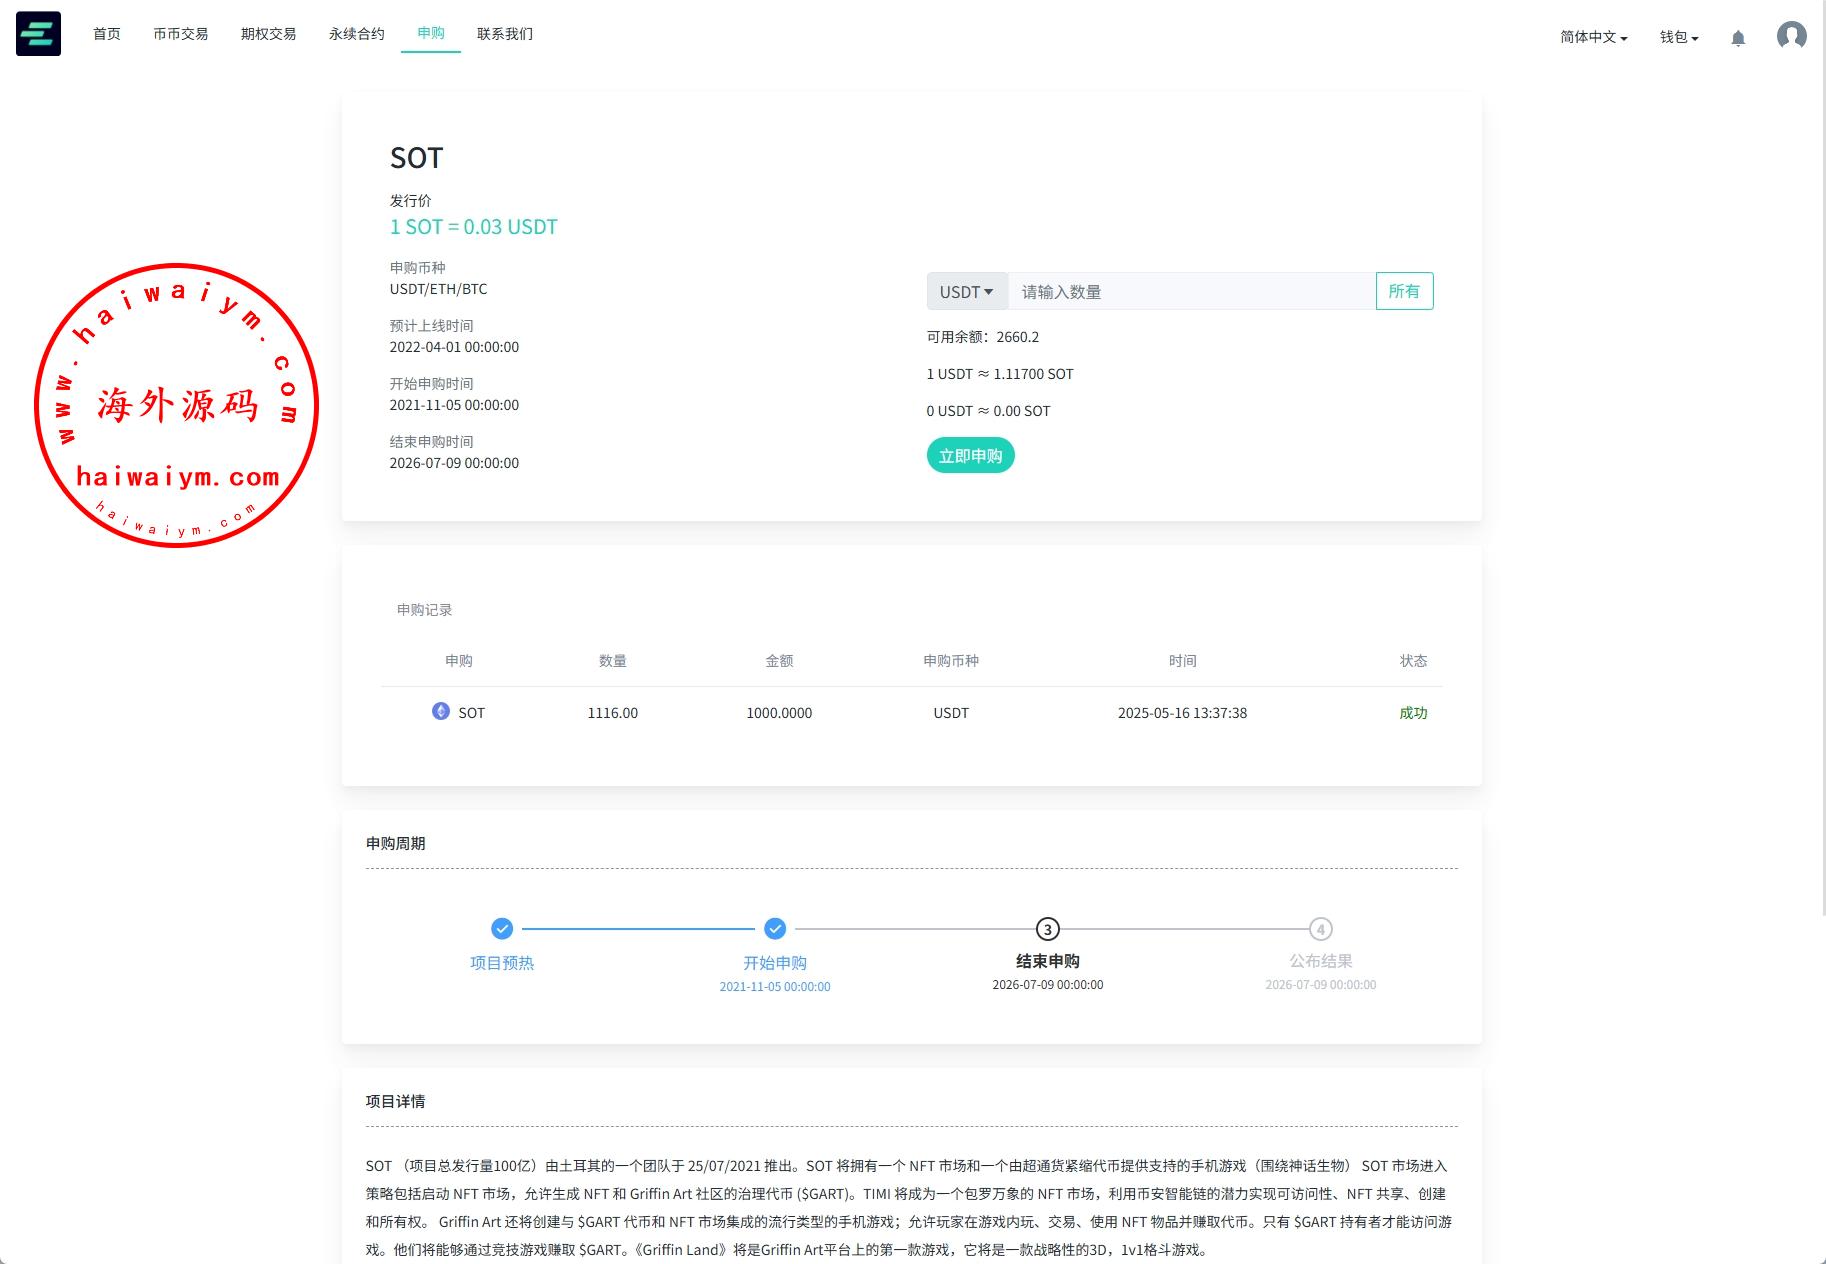The width and height of the screenshot is (1826, 1264).
Task: Open the 联系我们 contact link
Action: coord(505,34)
